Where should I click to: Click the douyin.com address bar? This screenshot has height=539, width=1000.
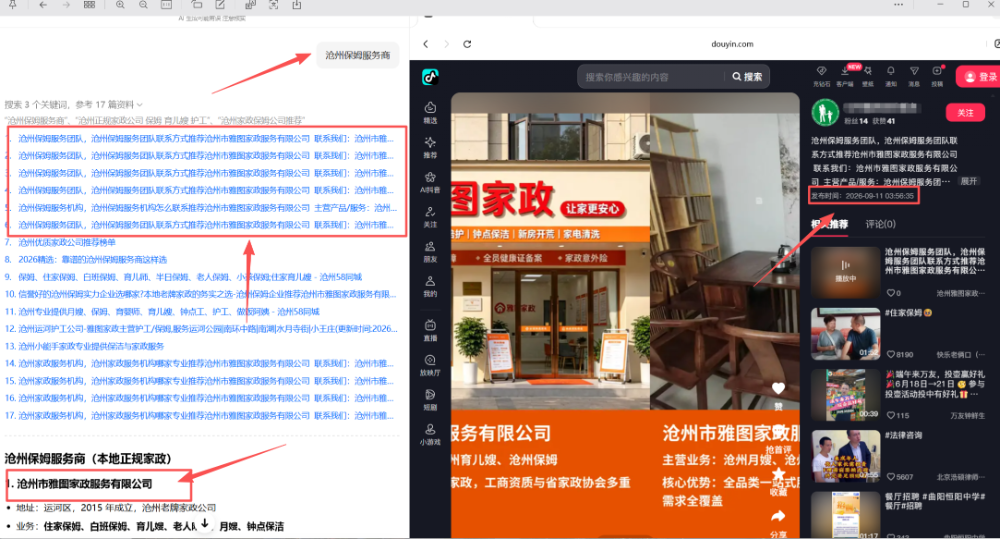[732, 44]
